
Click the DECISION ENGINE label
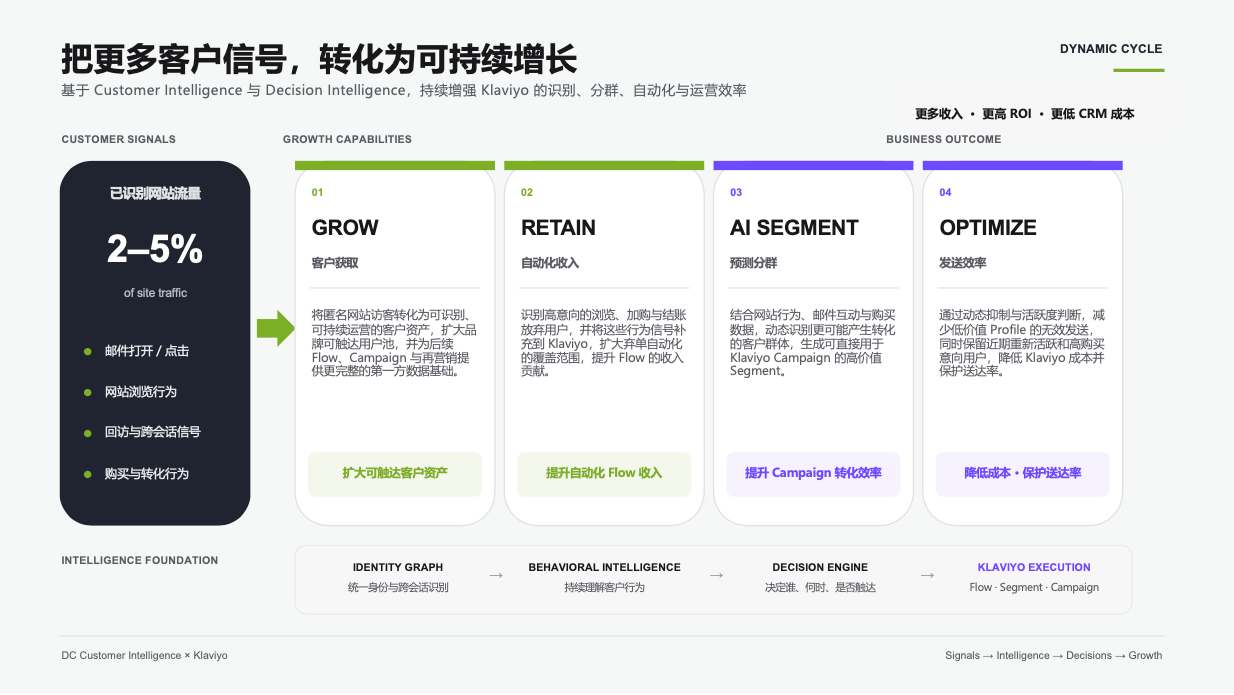(x=820, y=567)
